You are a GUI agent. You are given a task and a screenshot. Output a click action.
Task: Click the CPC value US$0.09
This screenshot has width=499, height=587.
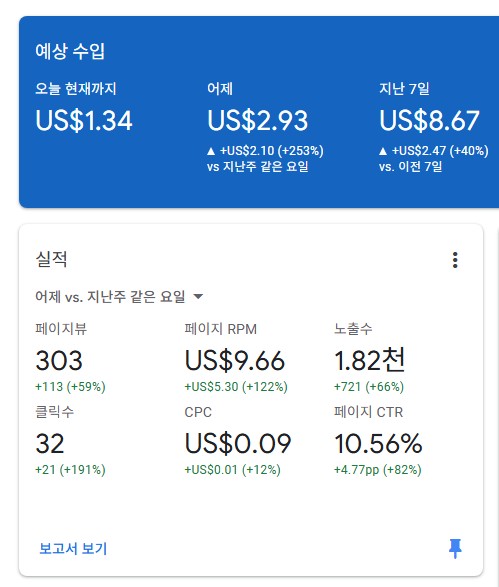238,444
